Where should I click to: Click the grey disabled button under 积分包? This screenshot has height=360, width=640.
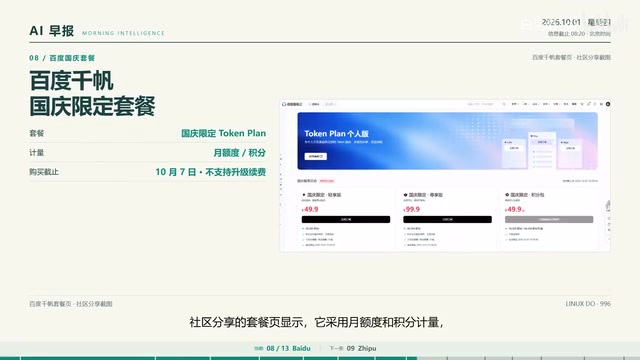coord(549,219)
